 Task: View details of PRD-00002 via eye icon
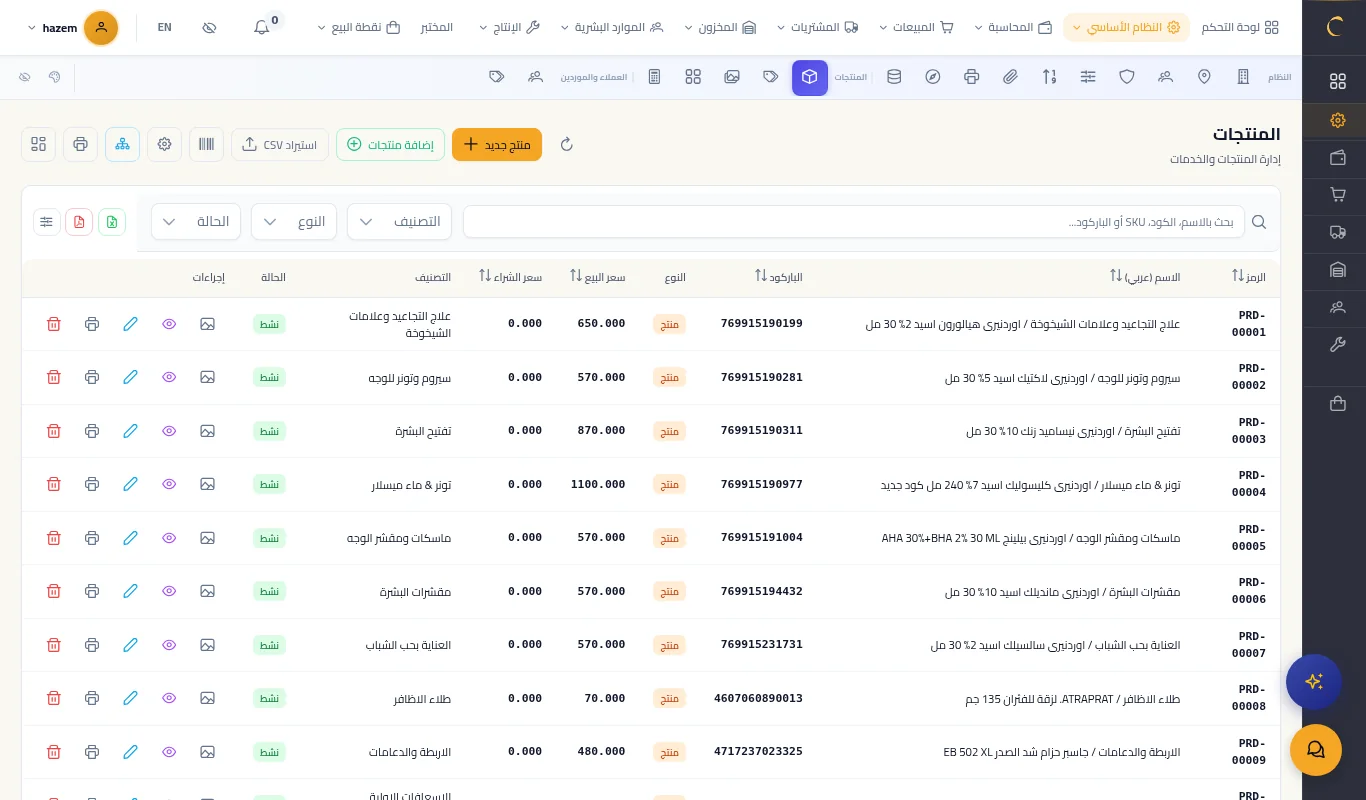[x=169, y=377]
